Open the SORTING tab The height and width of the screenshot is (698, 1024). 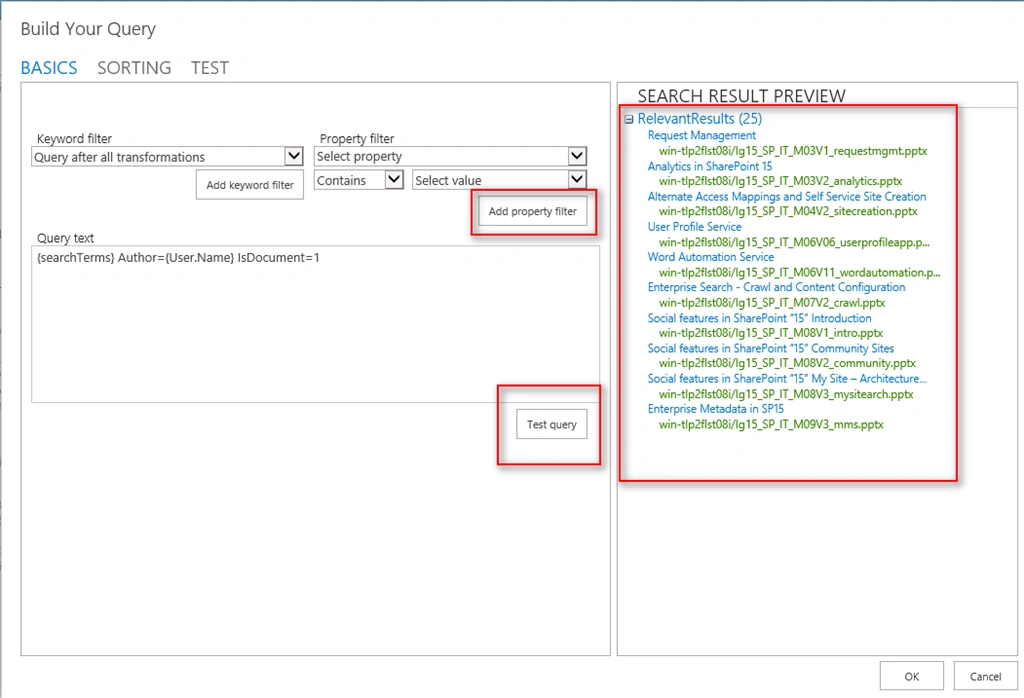click(135, 68)
